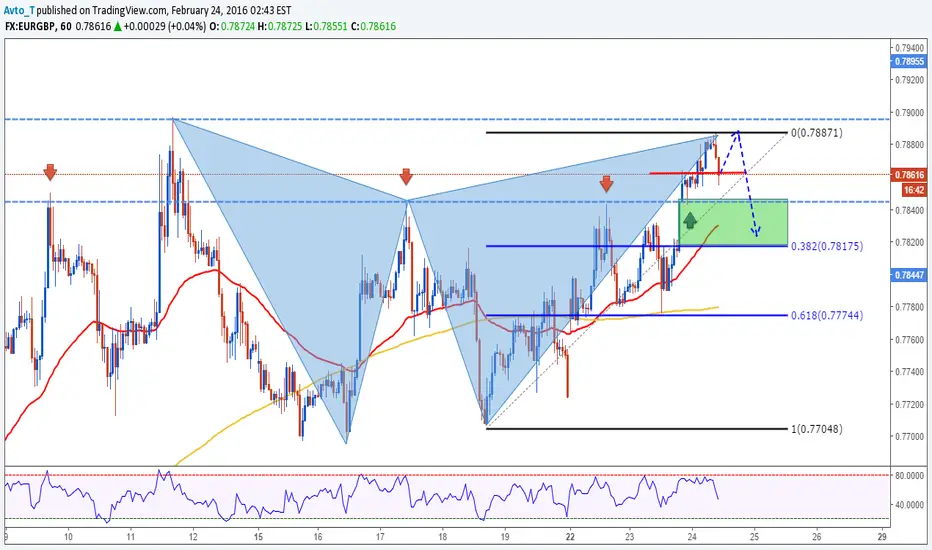
Task: Select the Fibonacci label 0.618(0.77744)
Action: 827,315
